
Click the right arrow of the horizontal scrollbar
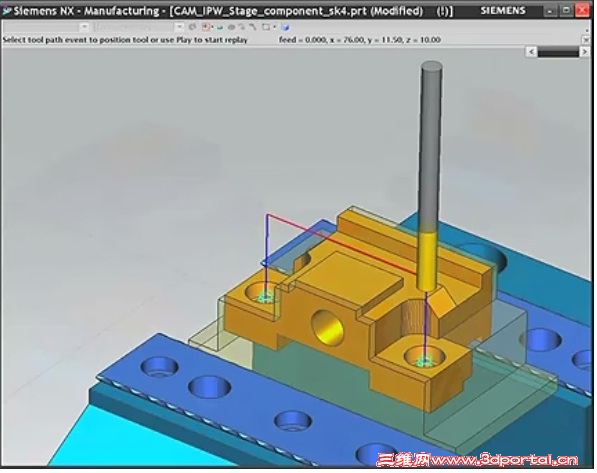click(x=585, y=51)
